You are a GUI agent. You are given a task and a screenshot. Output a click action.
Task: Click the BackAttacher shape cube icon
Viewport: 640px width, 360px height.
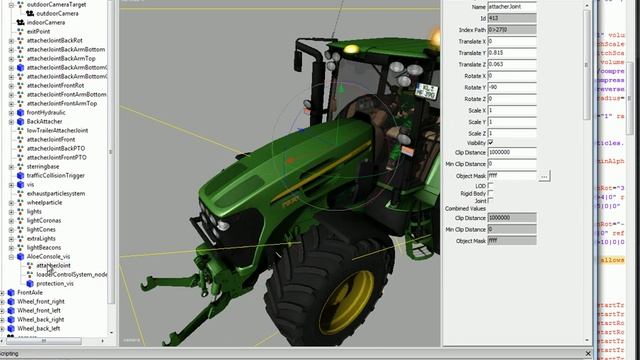point(20,121)
